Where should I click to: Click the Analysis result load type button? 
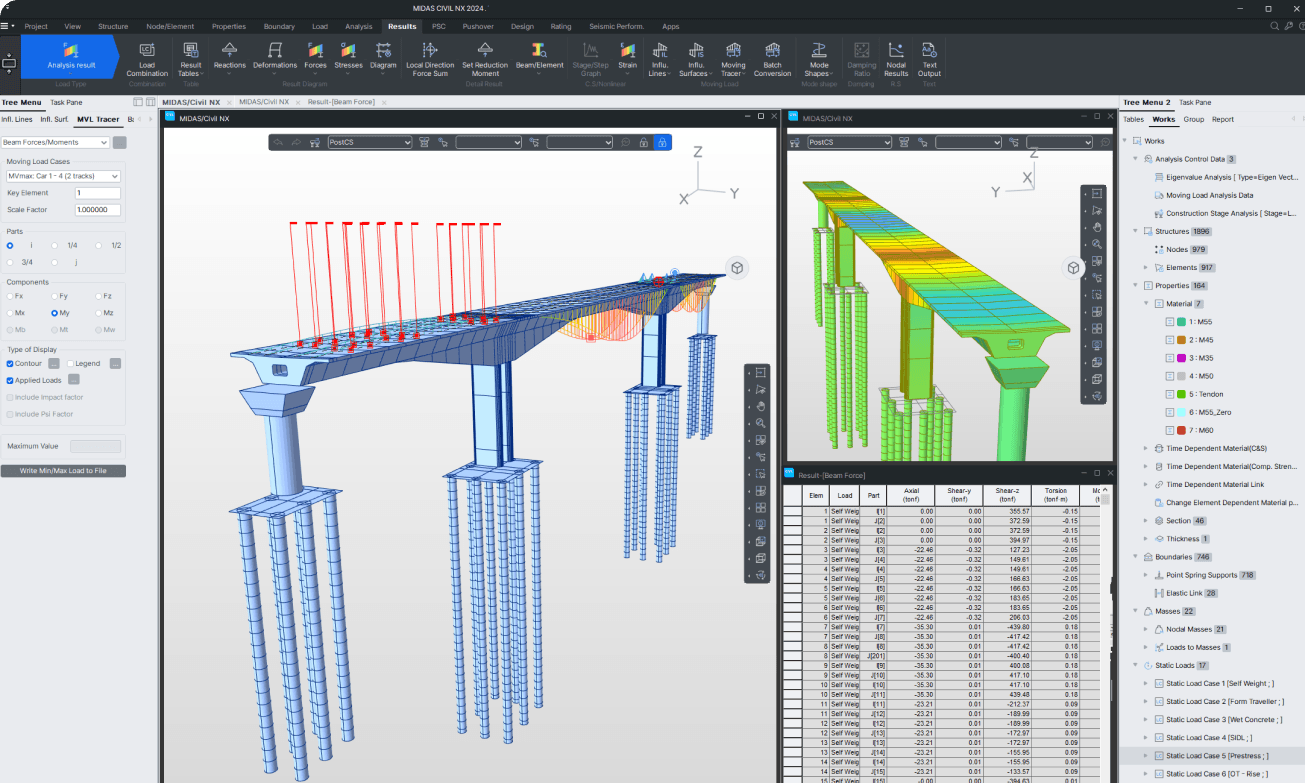pyautogui.click(x=70, y=56)
